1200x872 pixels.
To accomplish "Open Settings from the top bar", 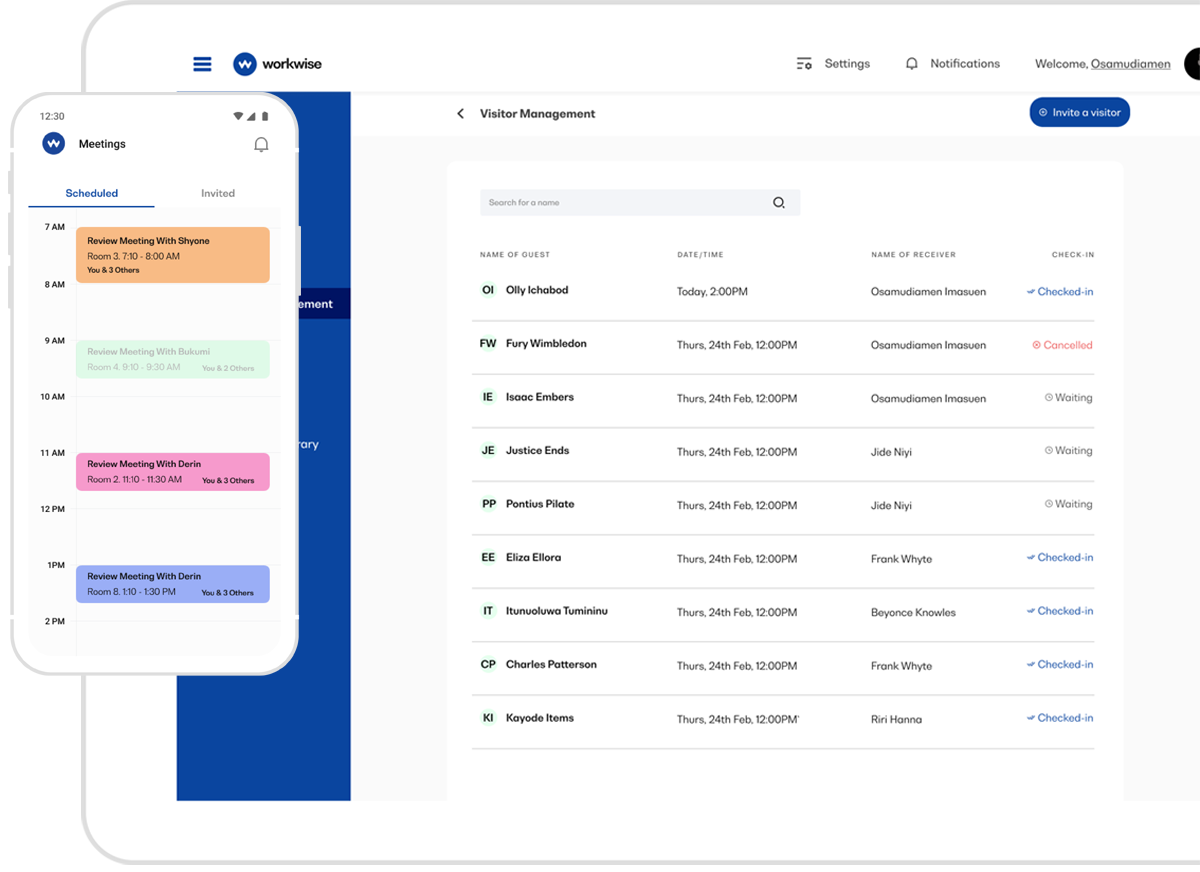I will point(833,64).
